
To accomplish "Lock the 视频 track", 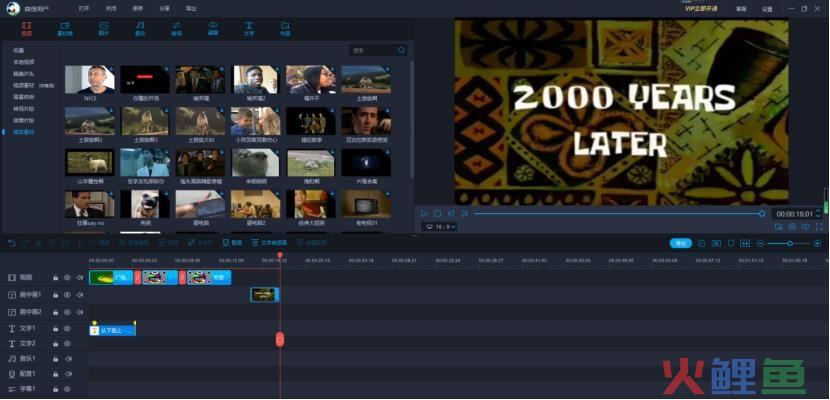I will pos(56,277).
